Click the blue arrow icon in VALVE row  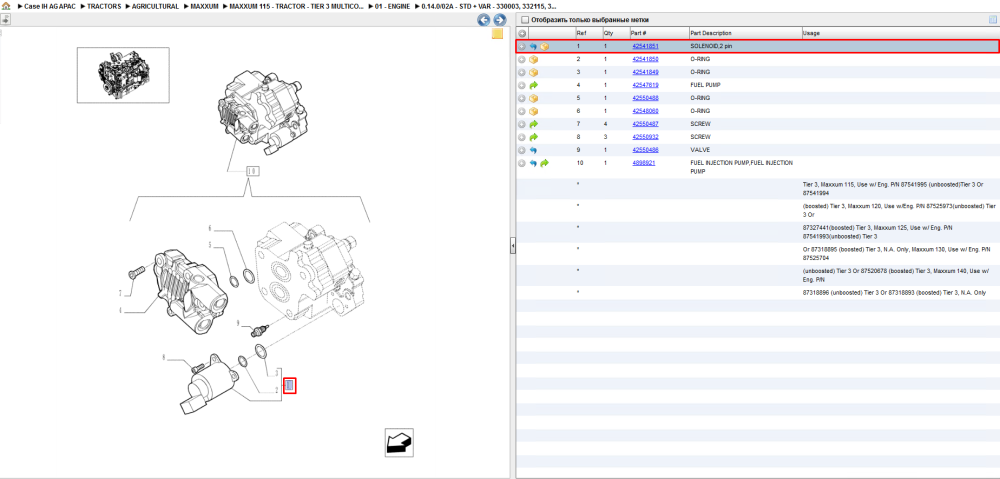(x=533, y=150)
